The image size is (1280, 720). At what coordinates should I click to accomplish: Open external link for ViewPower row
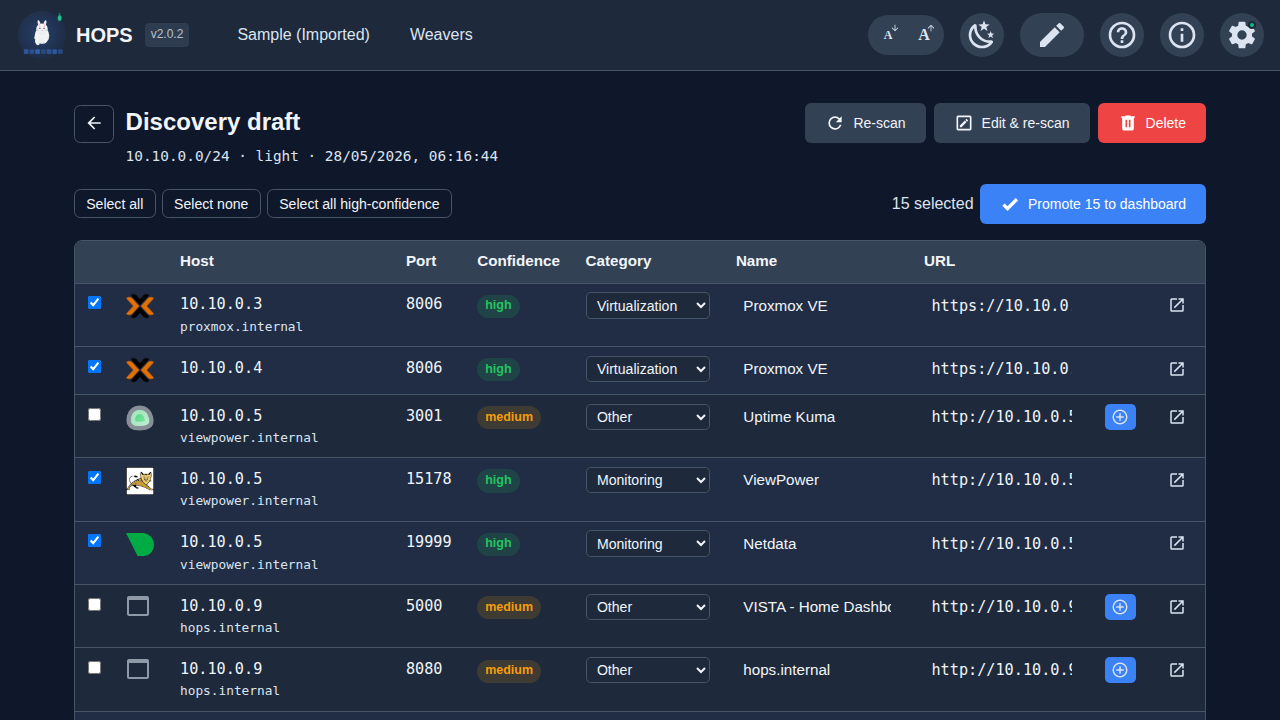pyautogui.click(x=1177, y=480)
